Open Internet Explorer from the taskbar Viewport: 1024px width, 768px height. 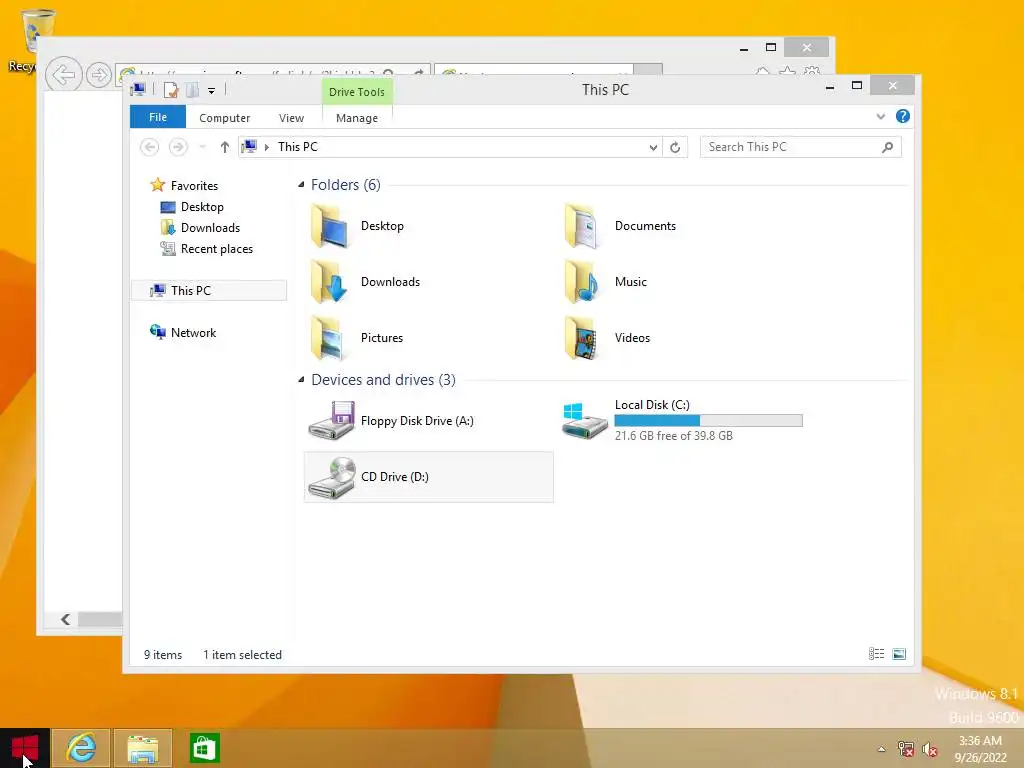81,748
